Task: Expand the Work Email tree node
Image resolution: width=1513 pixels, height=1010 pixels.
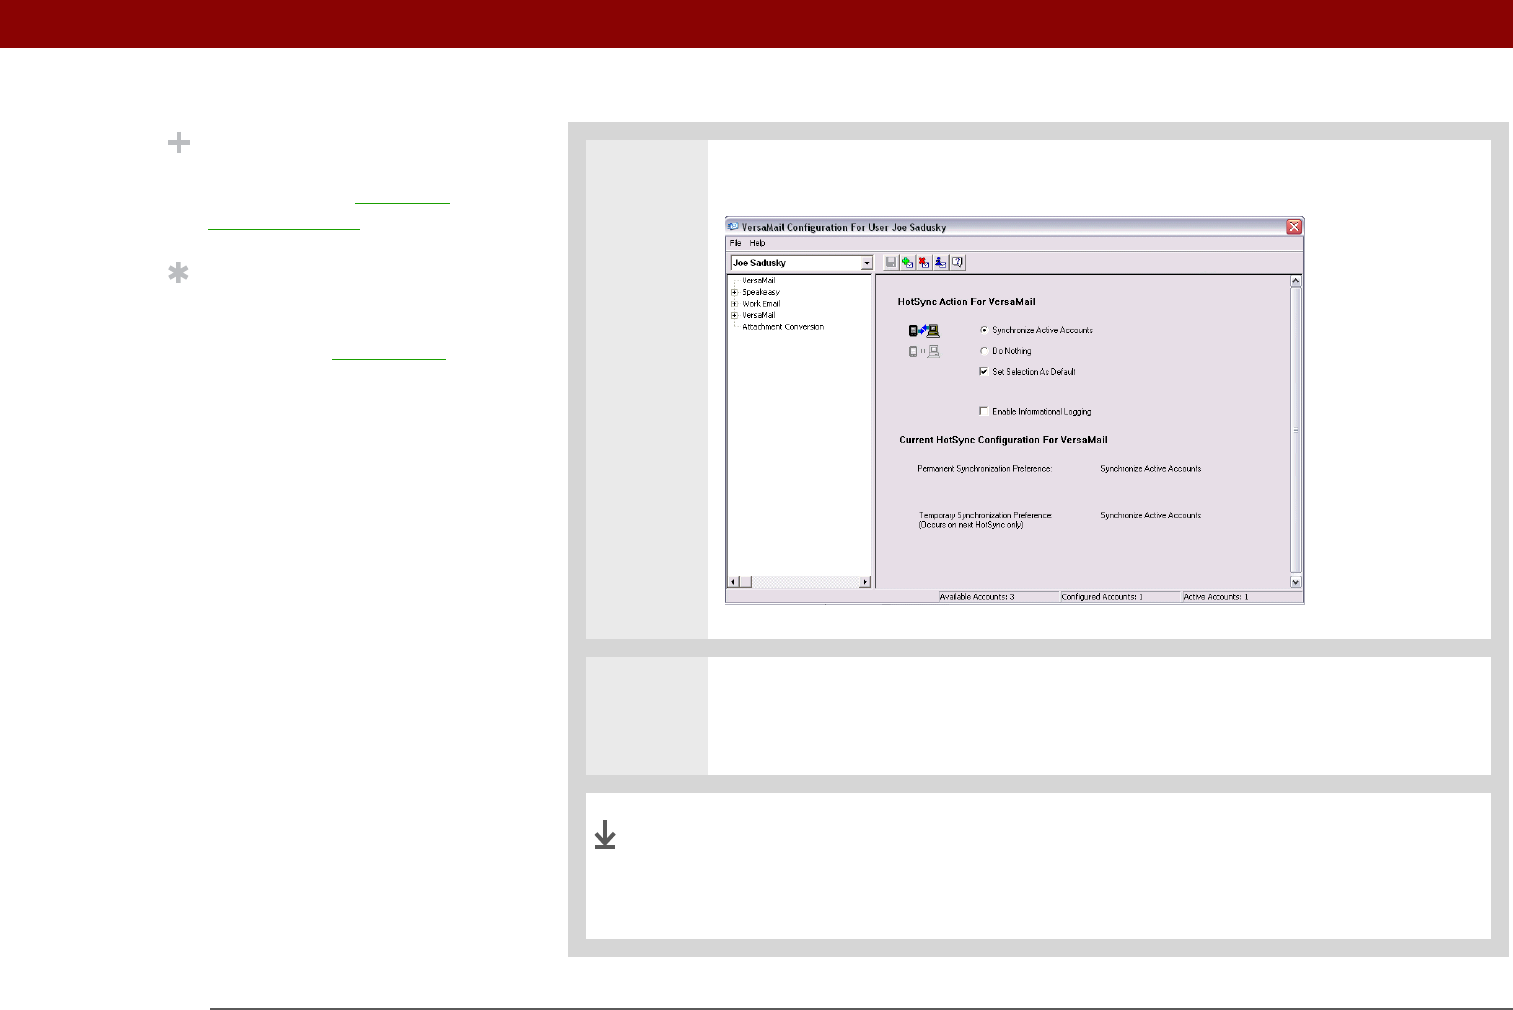Action: click(734, 304)
